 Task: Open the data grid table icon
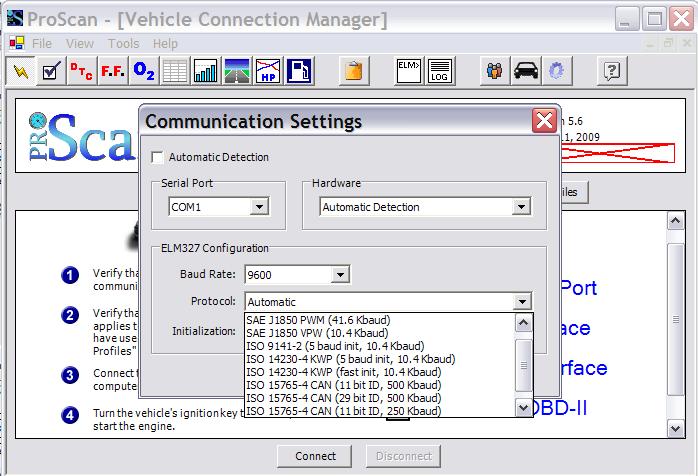pyautogui.click(x=175, y=71)
